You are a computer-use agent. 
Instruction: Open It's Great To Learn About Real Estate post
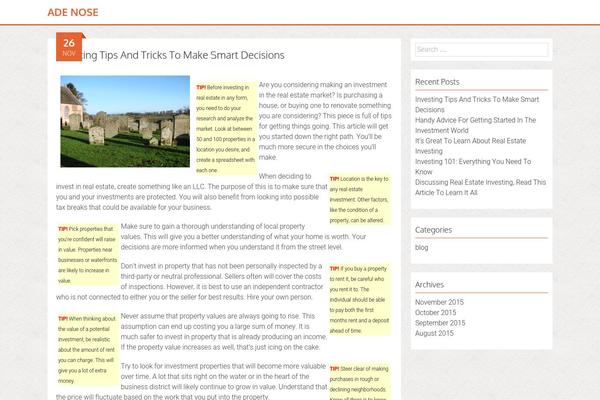(x=470, y=146)
